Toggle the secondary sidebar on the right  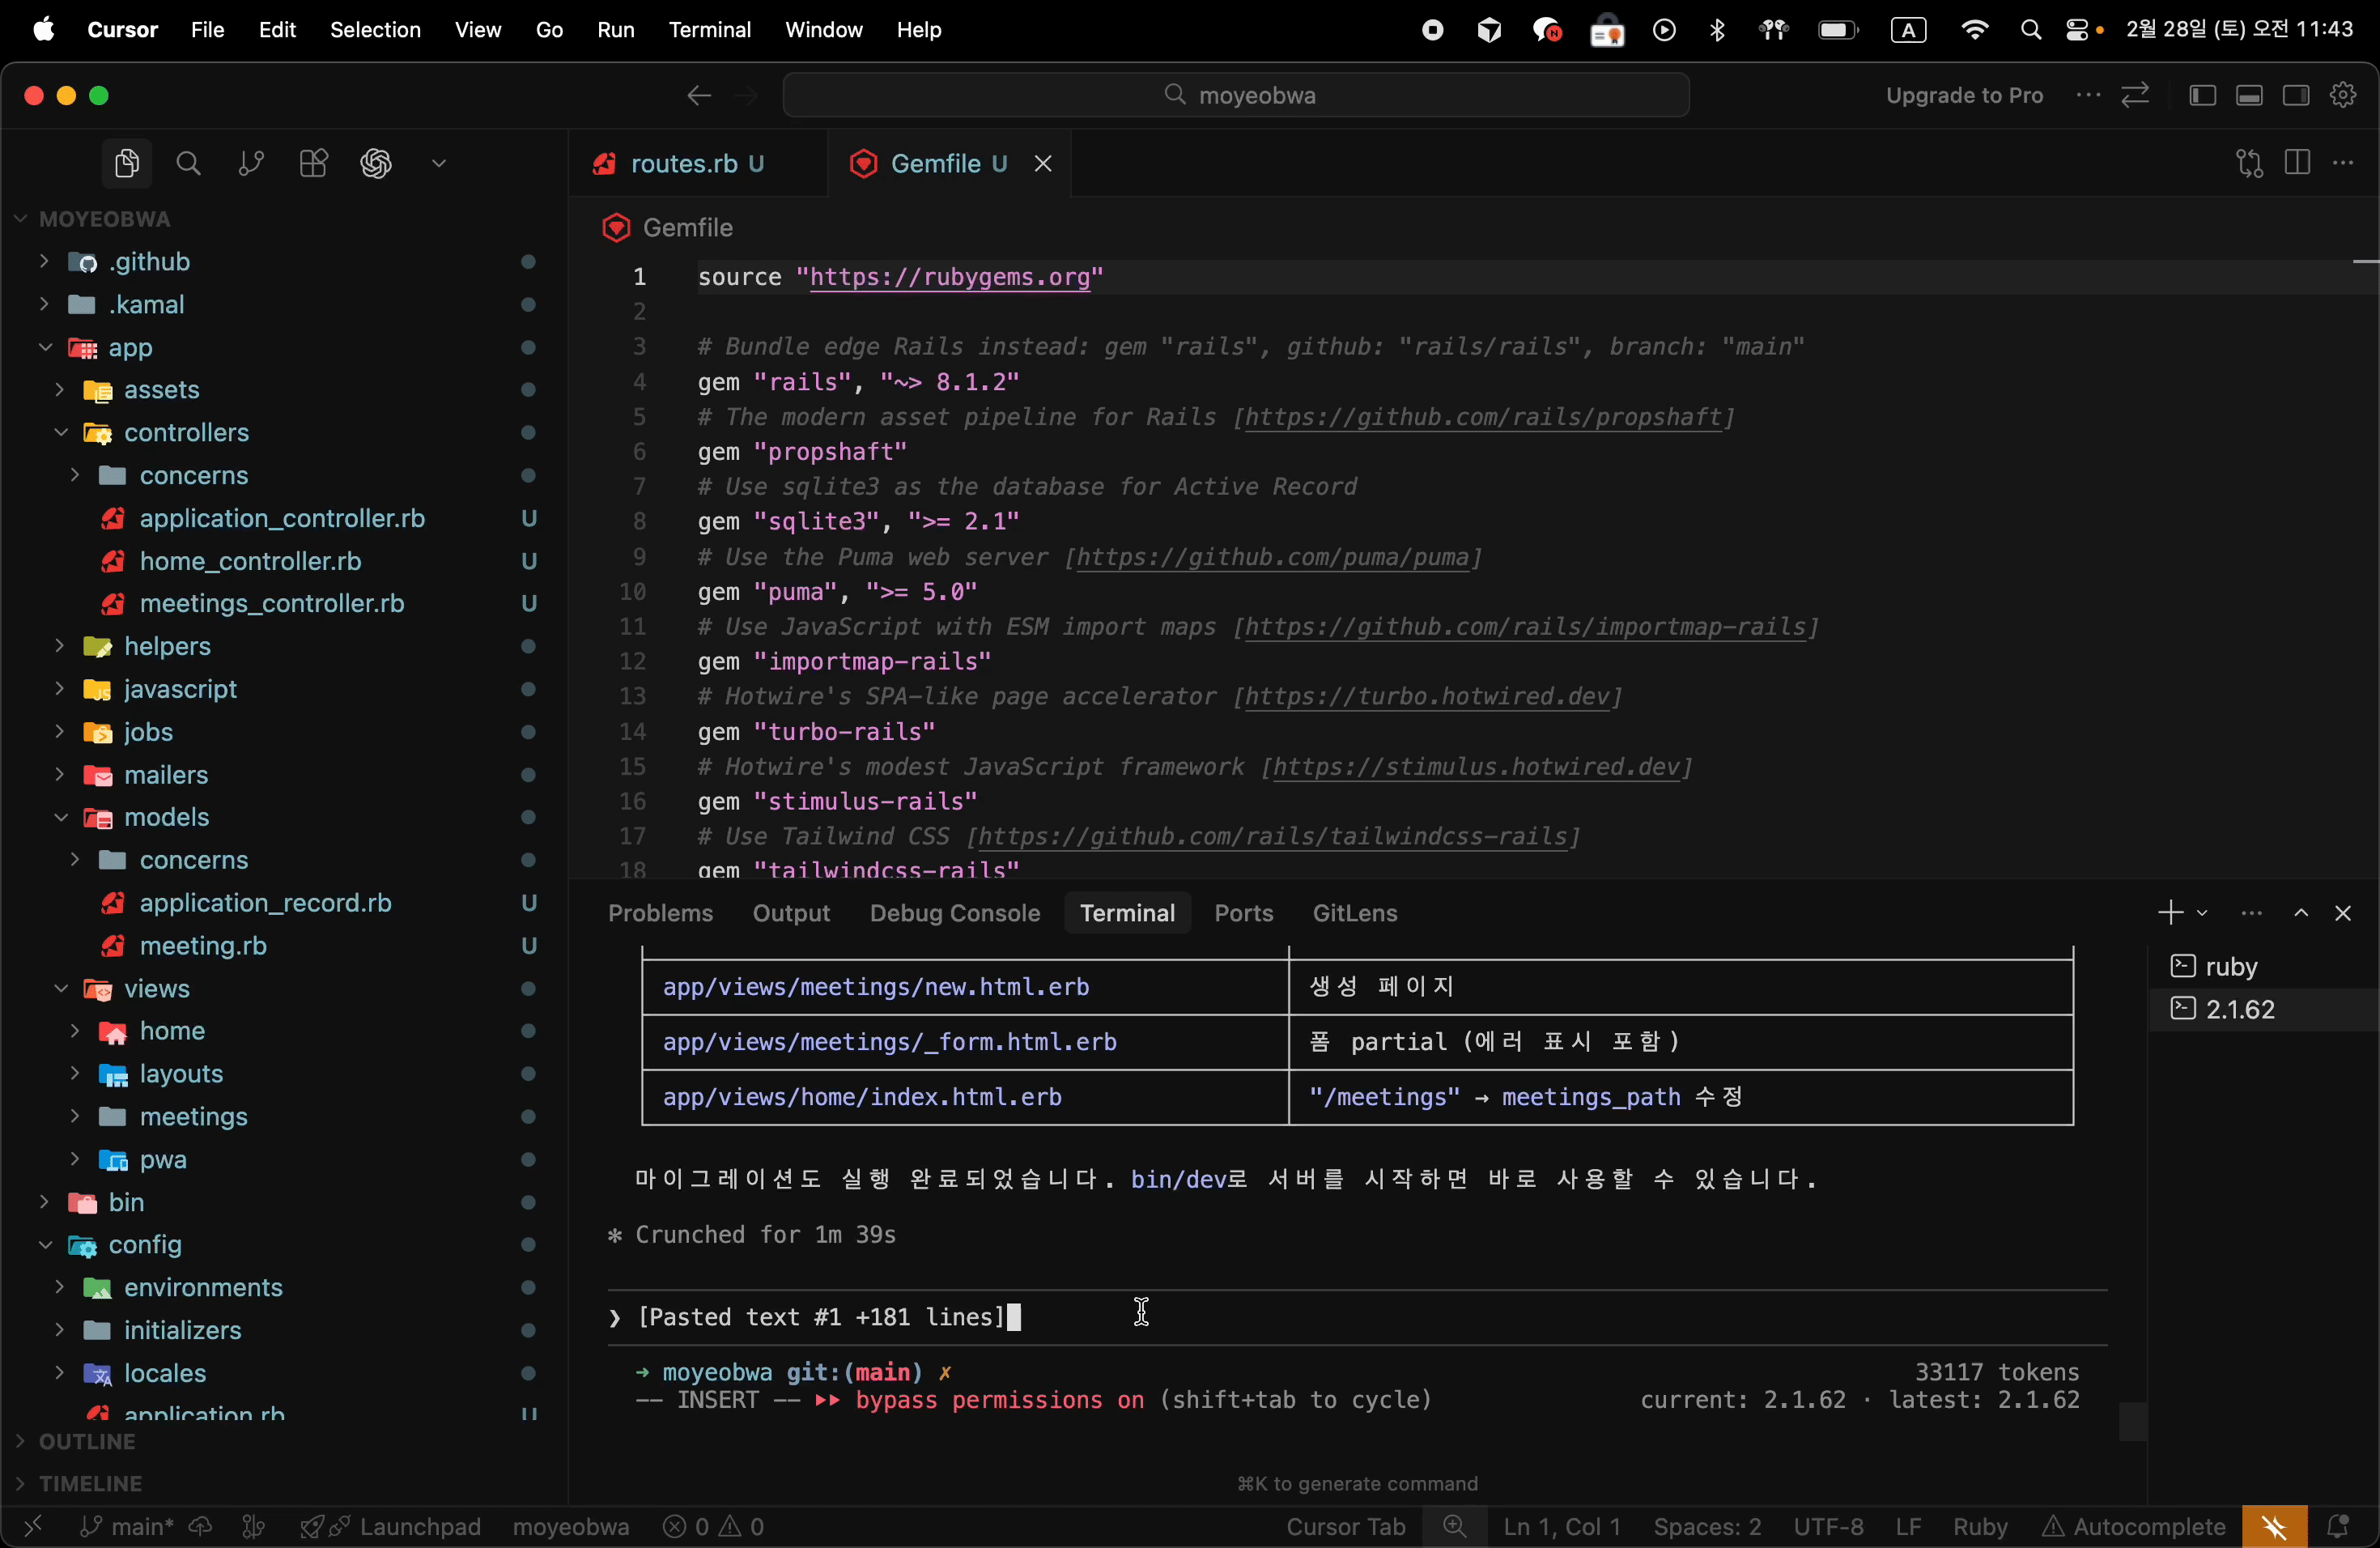pos(2296,95)
